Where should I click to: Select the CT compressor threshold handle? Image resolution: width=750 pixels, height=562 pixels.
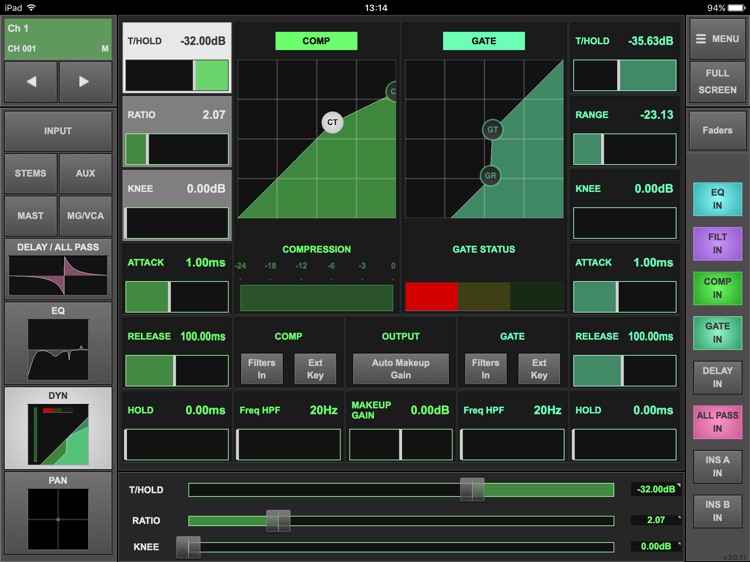point(332,122)
